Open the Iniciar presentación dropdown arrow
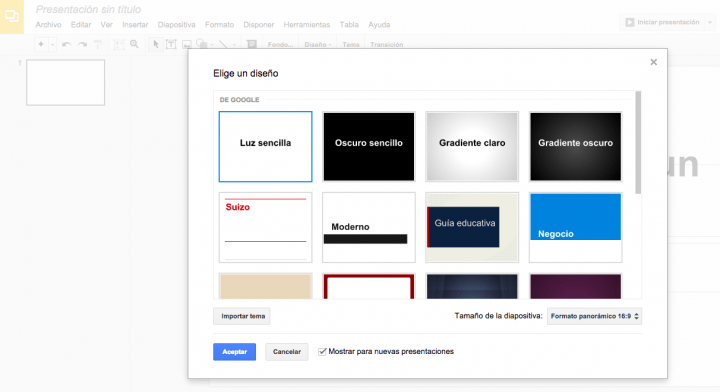This screenshot has width=720, height=392. pos(710,22)
